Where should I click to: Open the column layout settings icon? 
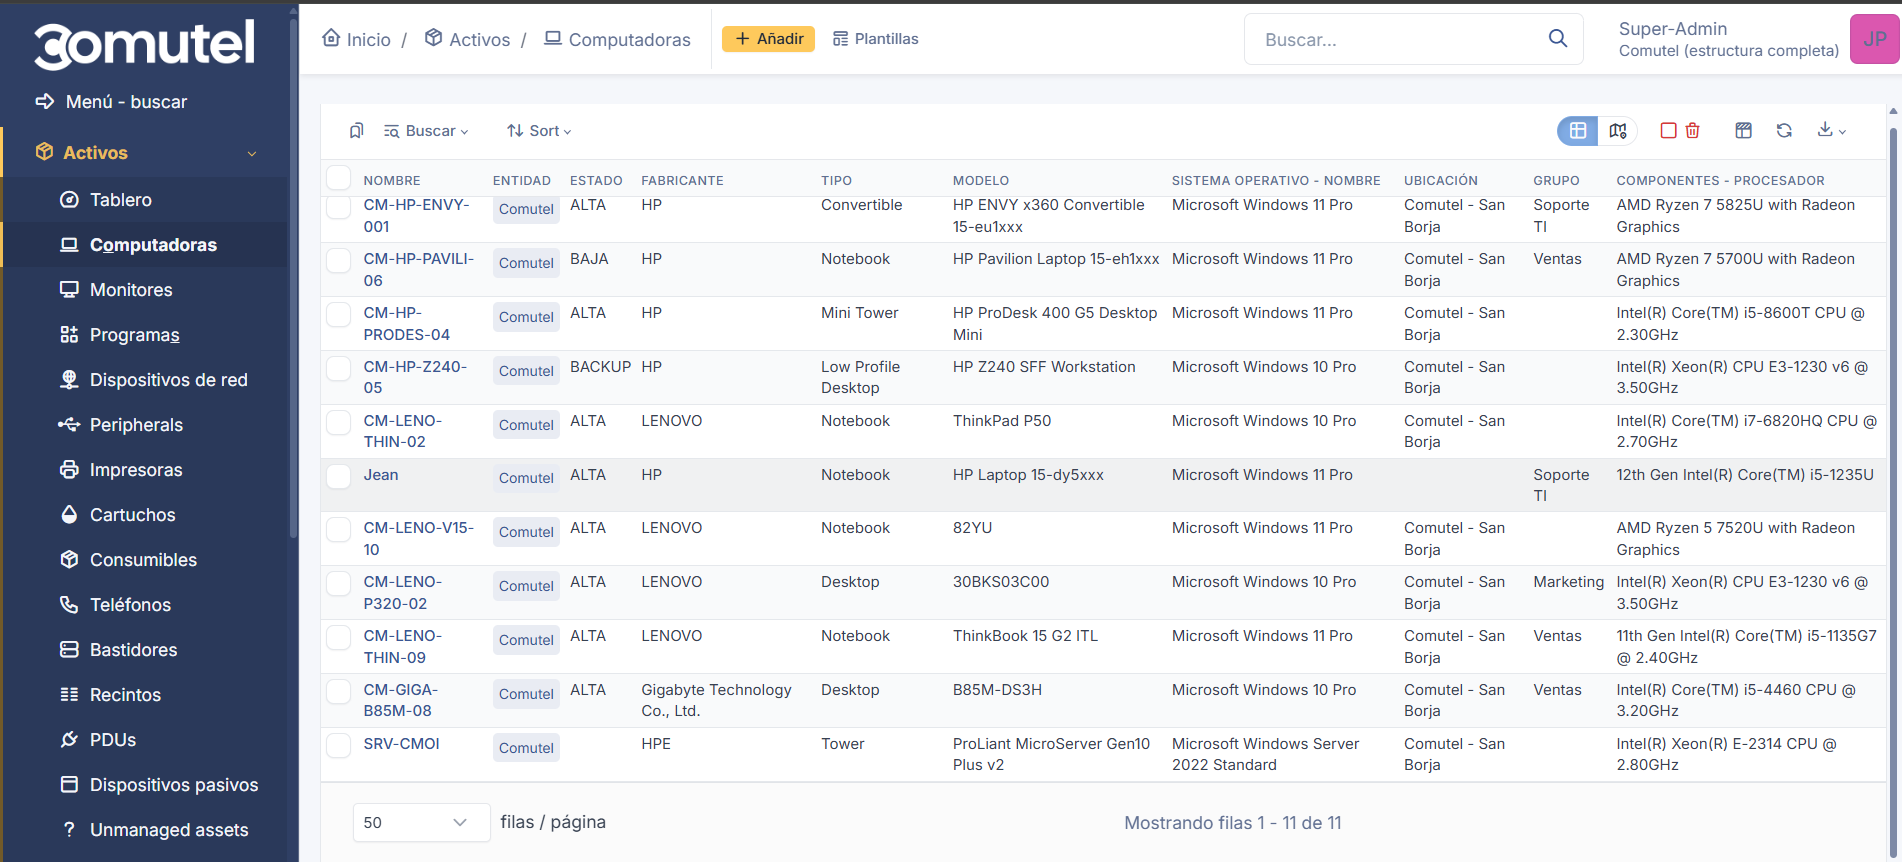click(1743, 131)
